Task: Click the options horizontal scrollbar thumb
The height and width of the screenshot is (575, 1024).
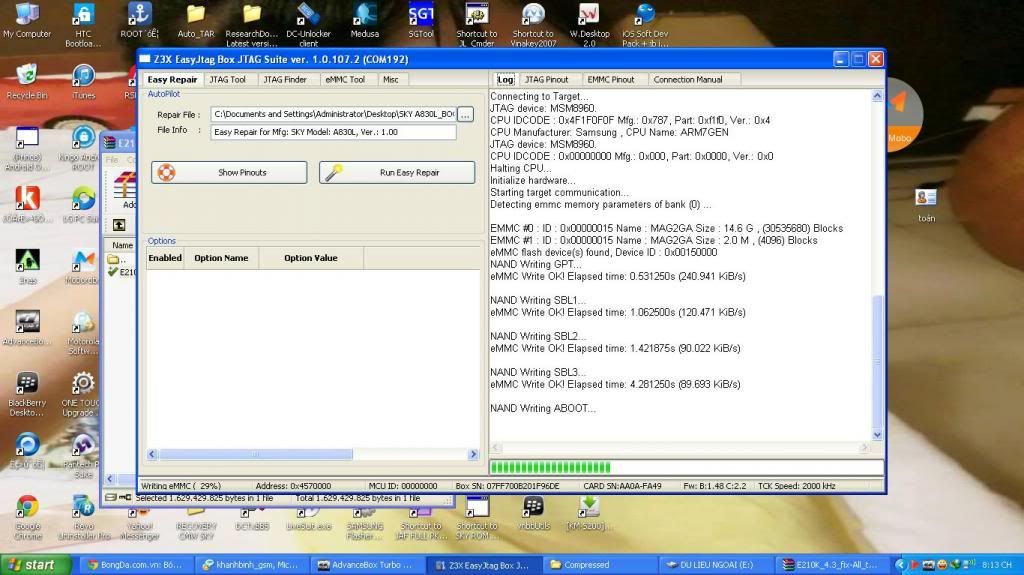Action: 255,454
